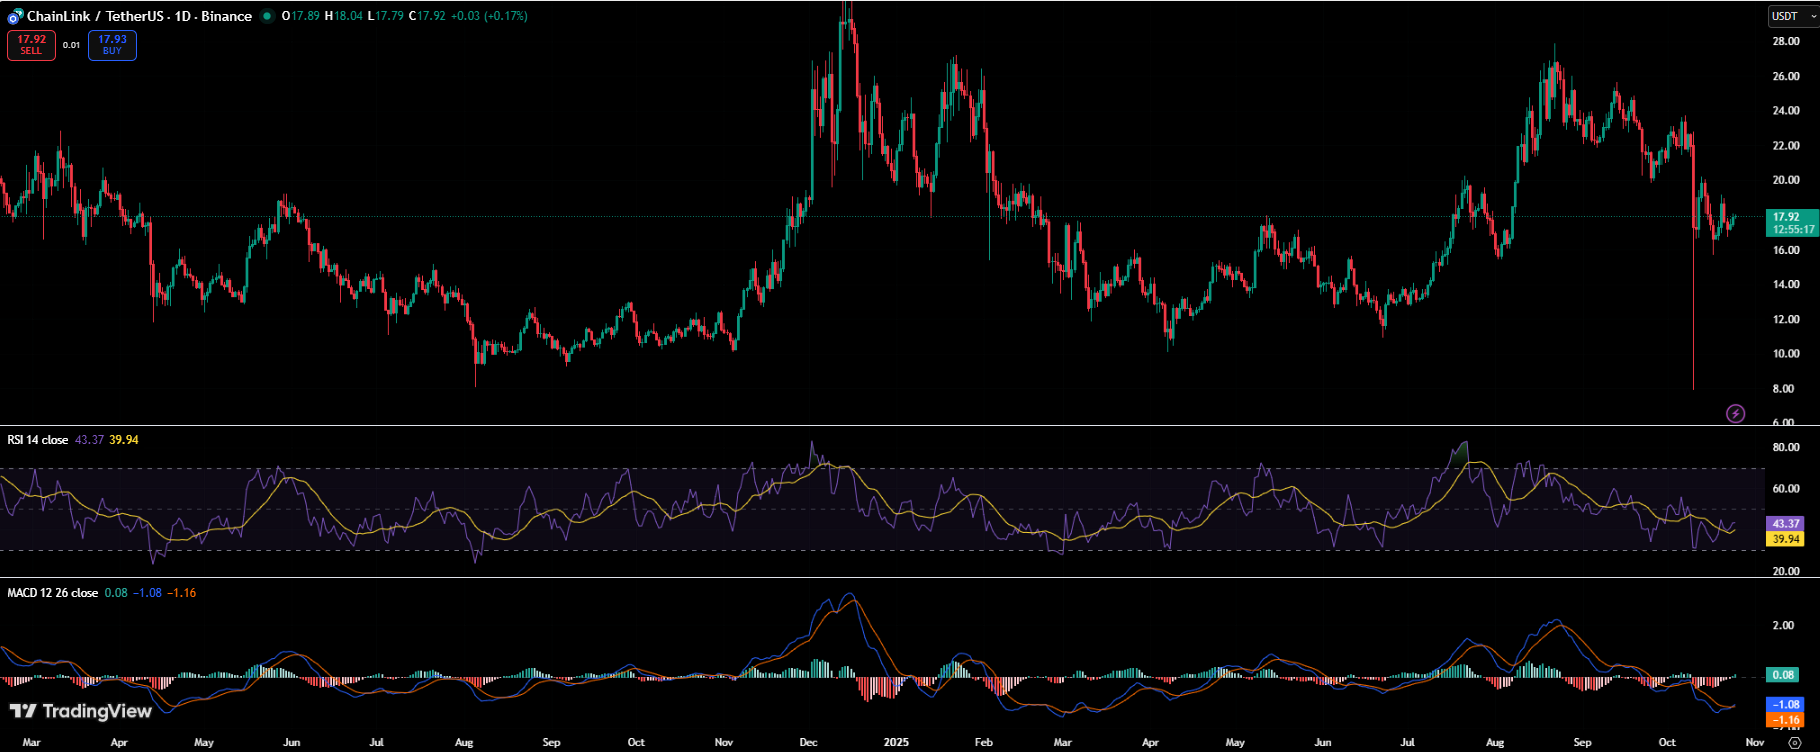
Task: Click the yellow 39.94 RSI average label
Action: point(1785,539)
